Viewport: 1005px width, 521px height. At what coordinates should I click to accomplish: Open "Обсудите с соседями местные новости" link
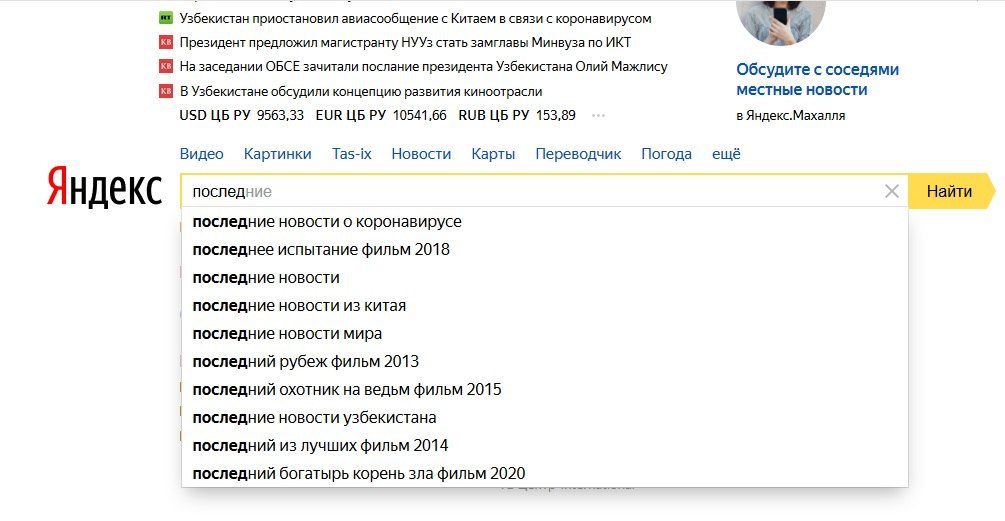click(817, 79)
